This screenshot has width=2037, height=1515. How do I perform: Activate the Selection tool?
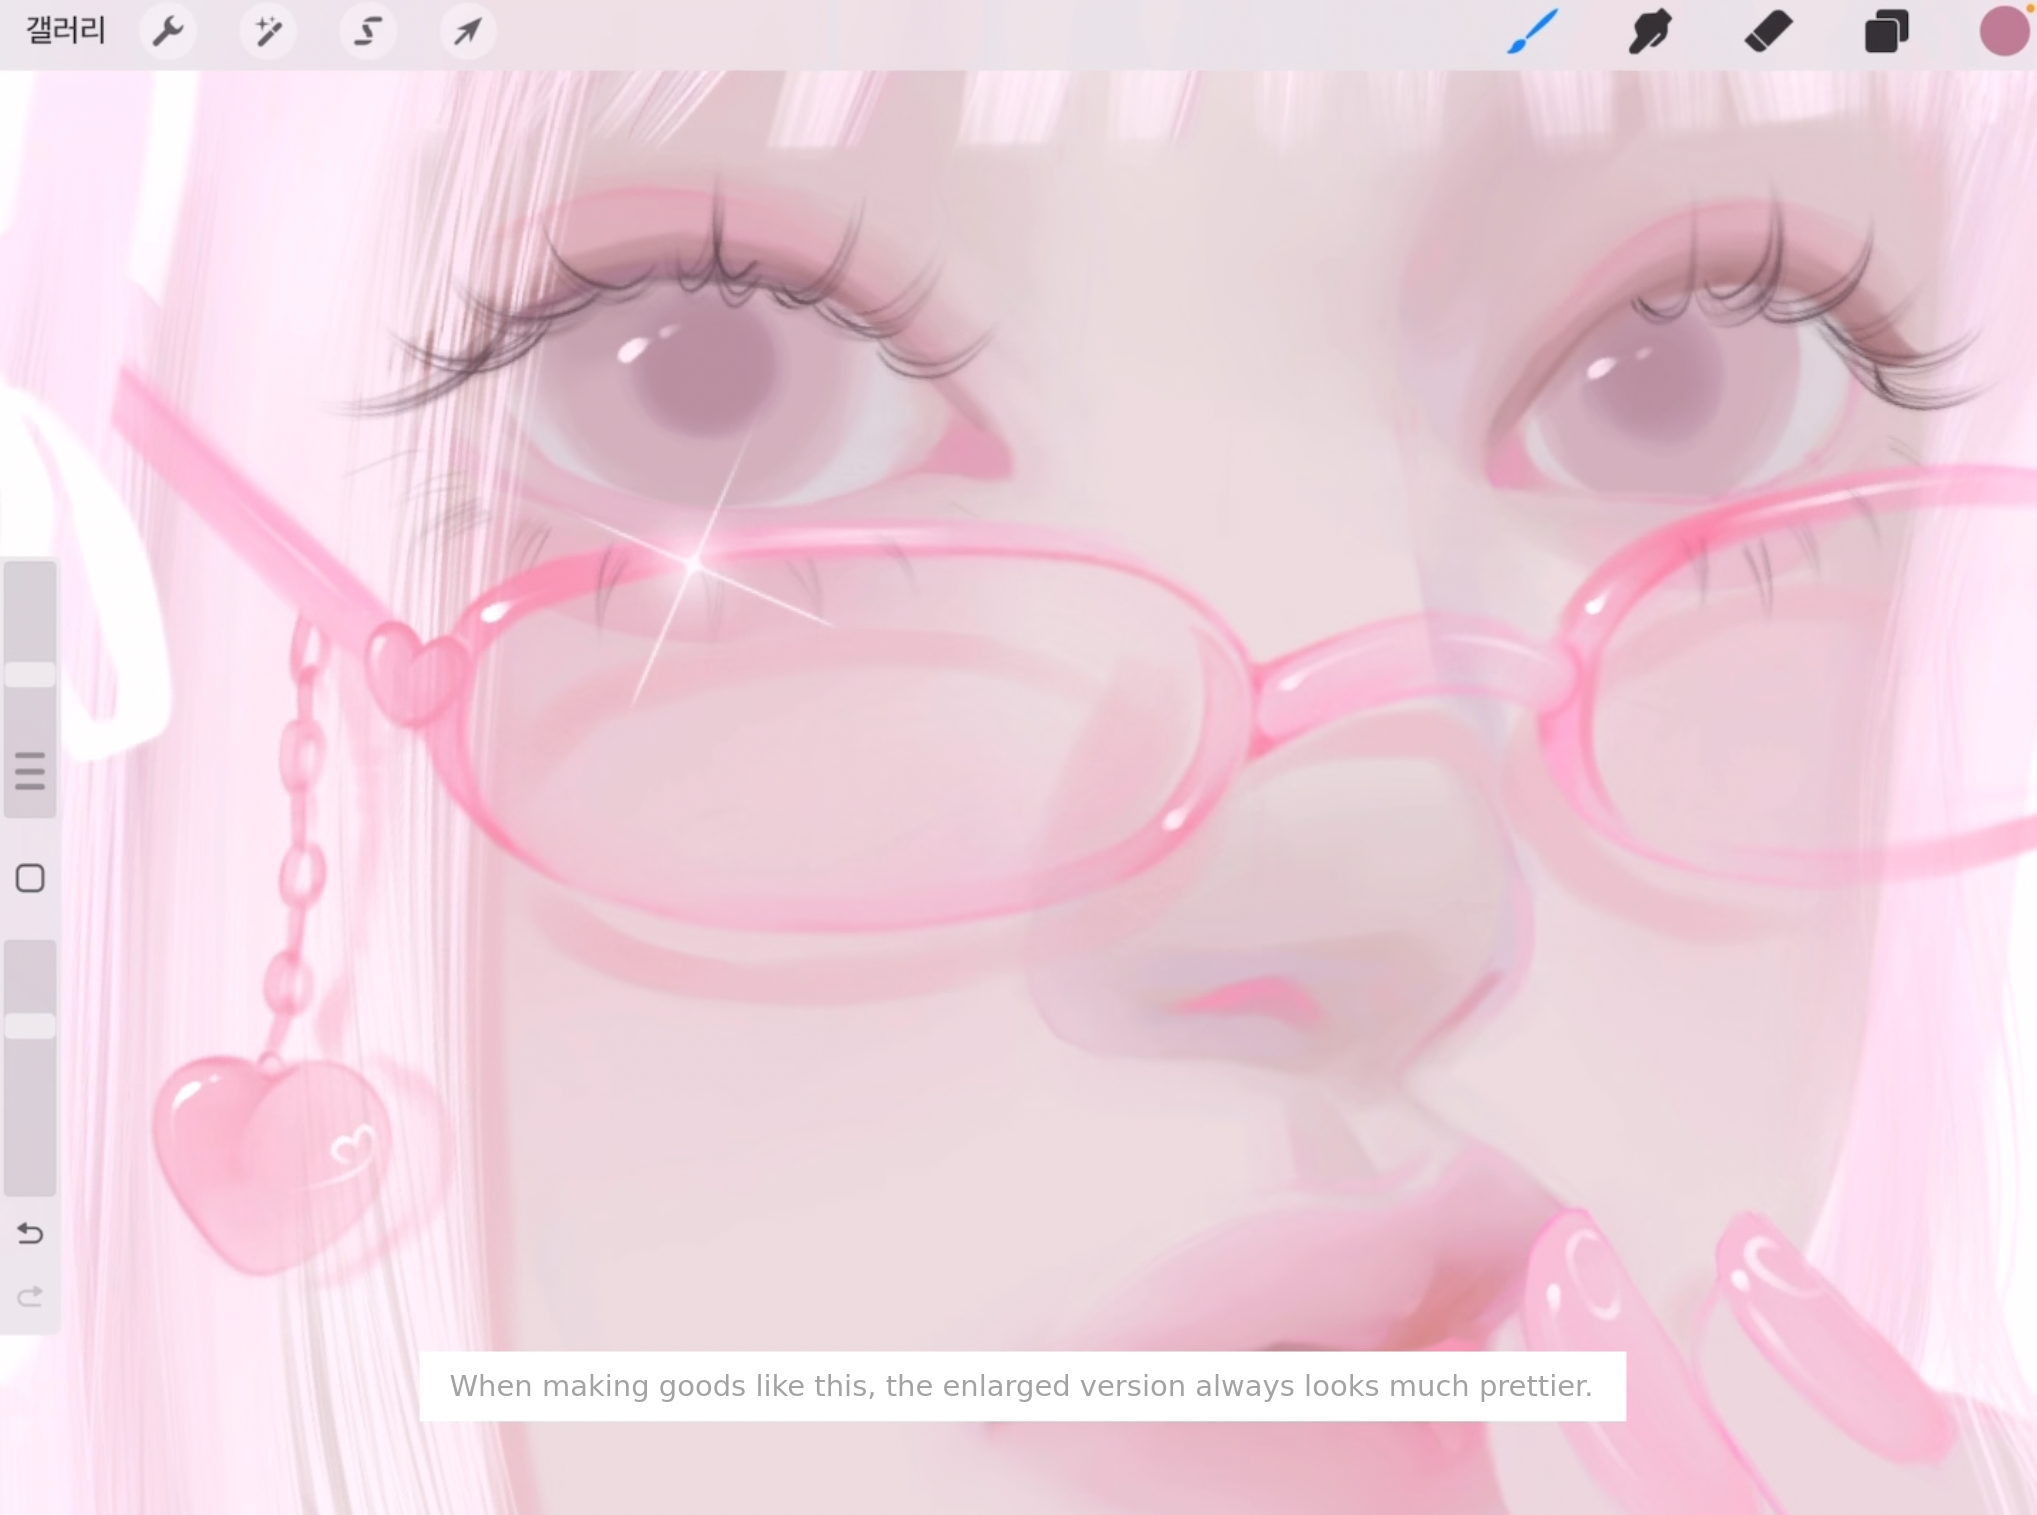pyautogui.click(x=368, y=31)
